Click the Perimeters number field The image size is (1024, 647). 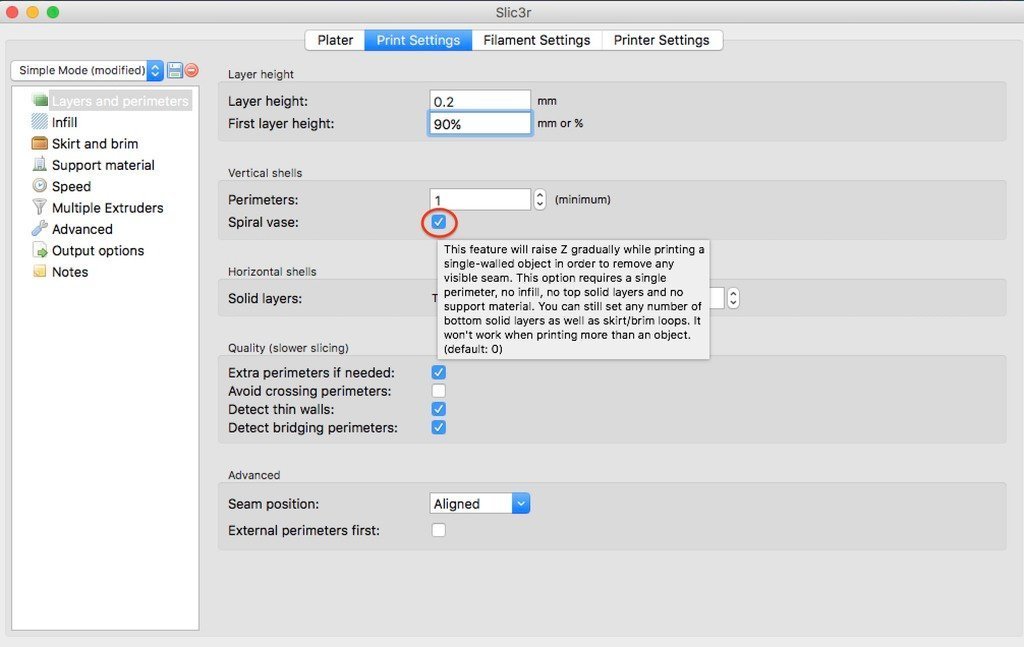click(480, 199)
